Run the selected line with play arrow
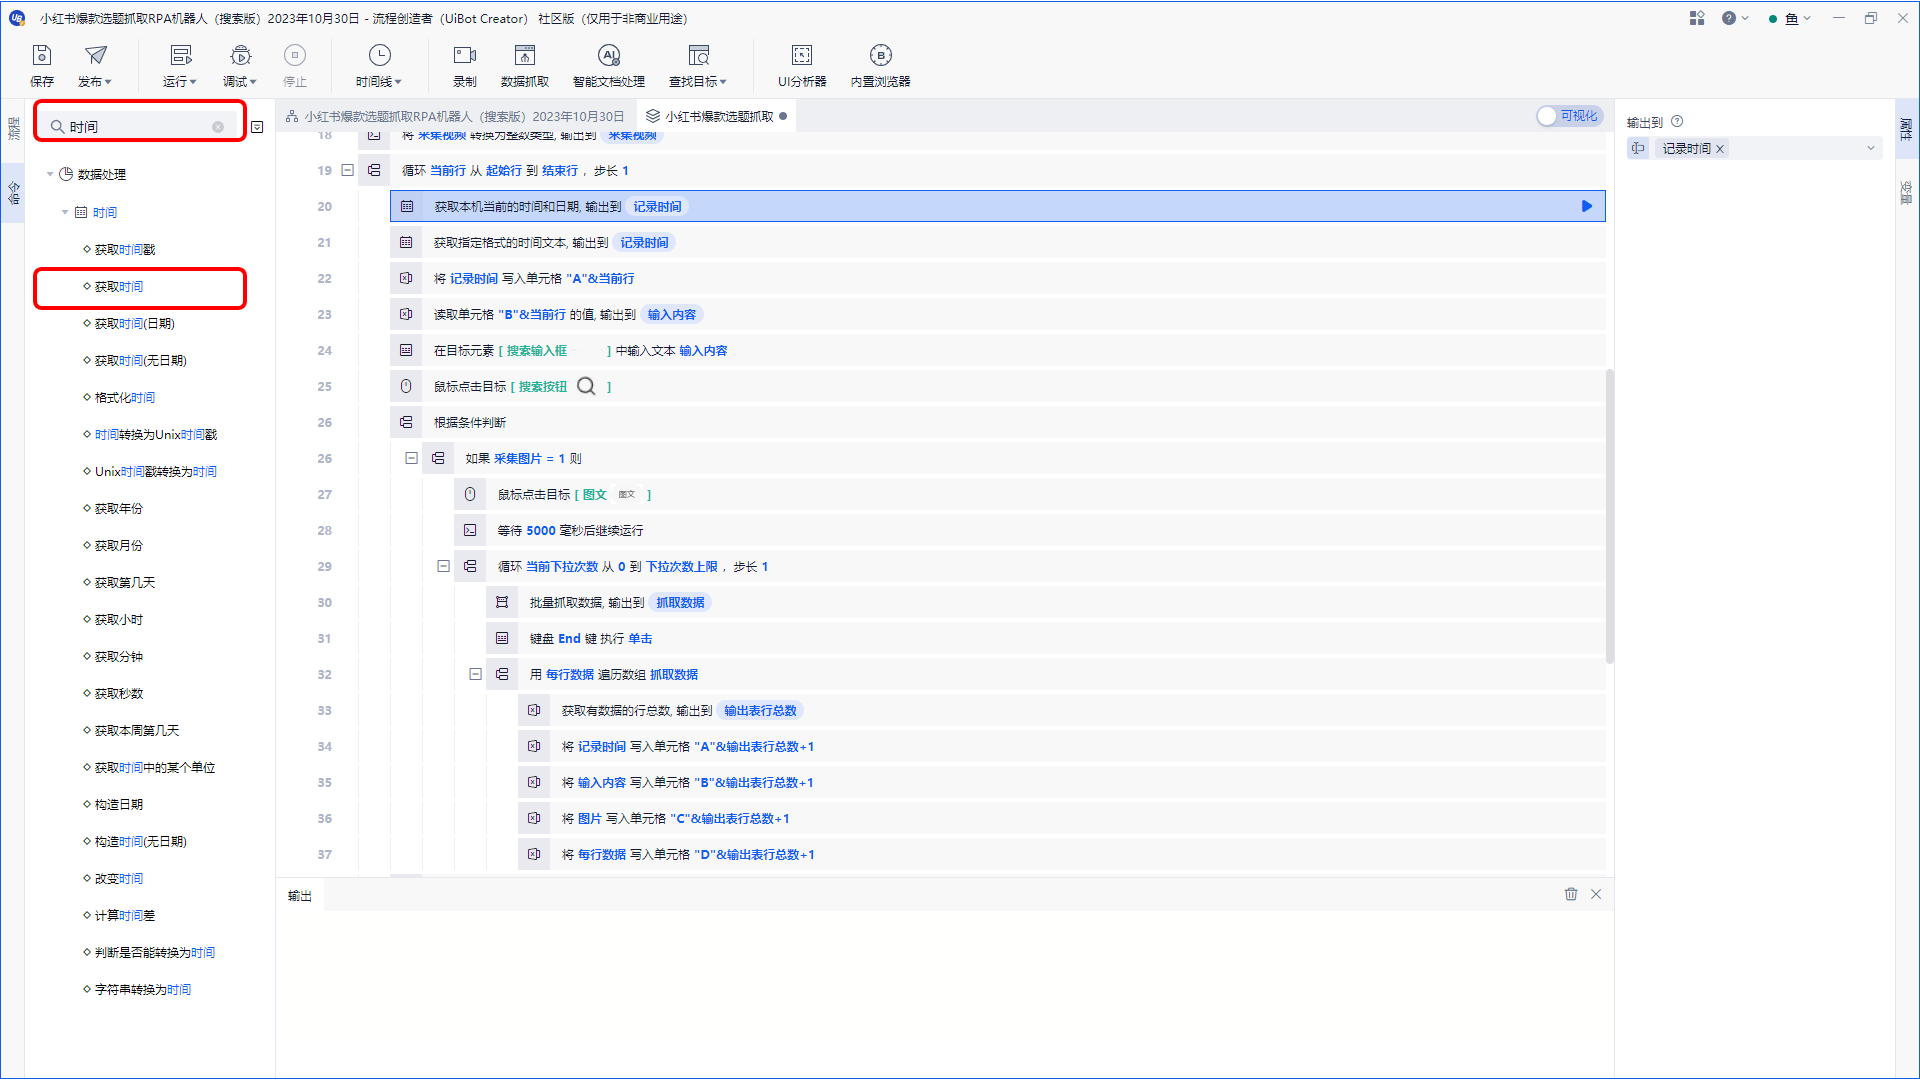The height and width of the screenshot is (1080, 1920). pyautogui.click(x=1587, y=206)
